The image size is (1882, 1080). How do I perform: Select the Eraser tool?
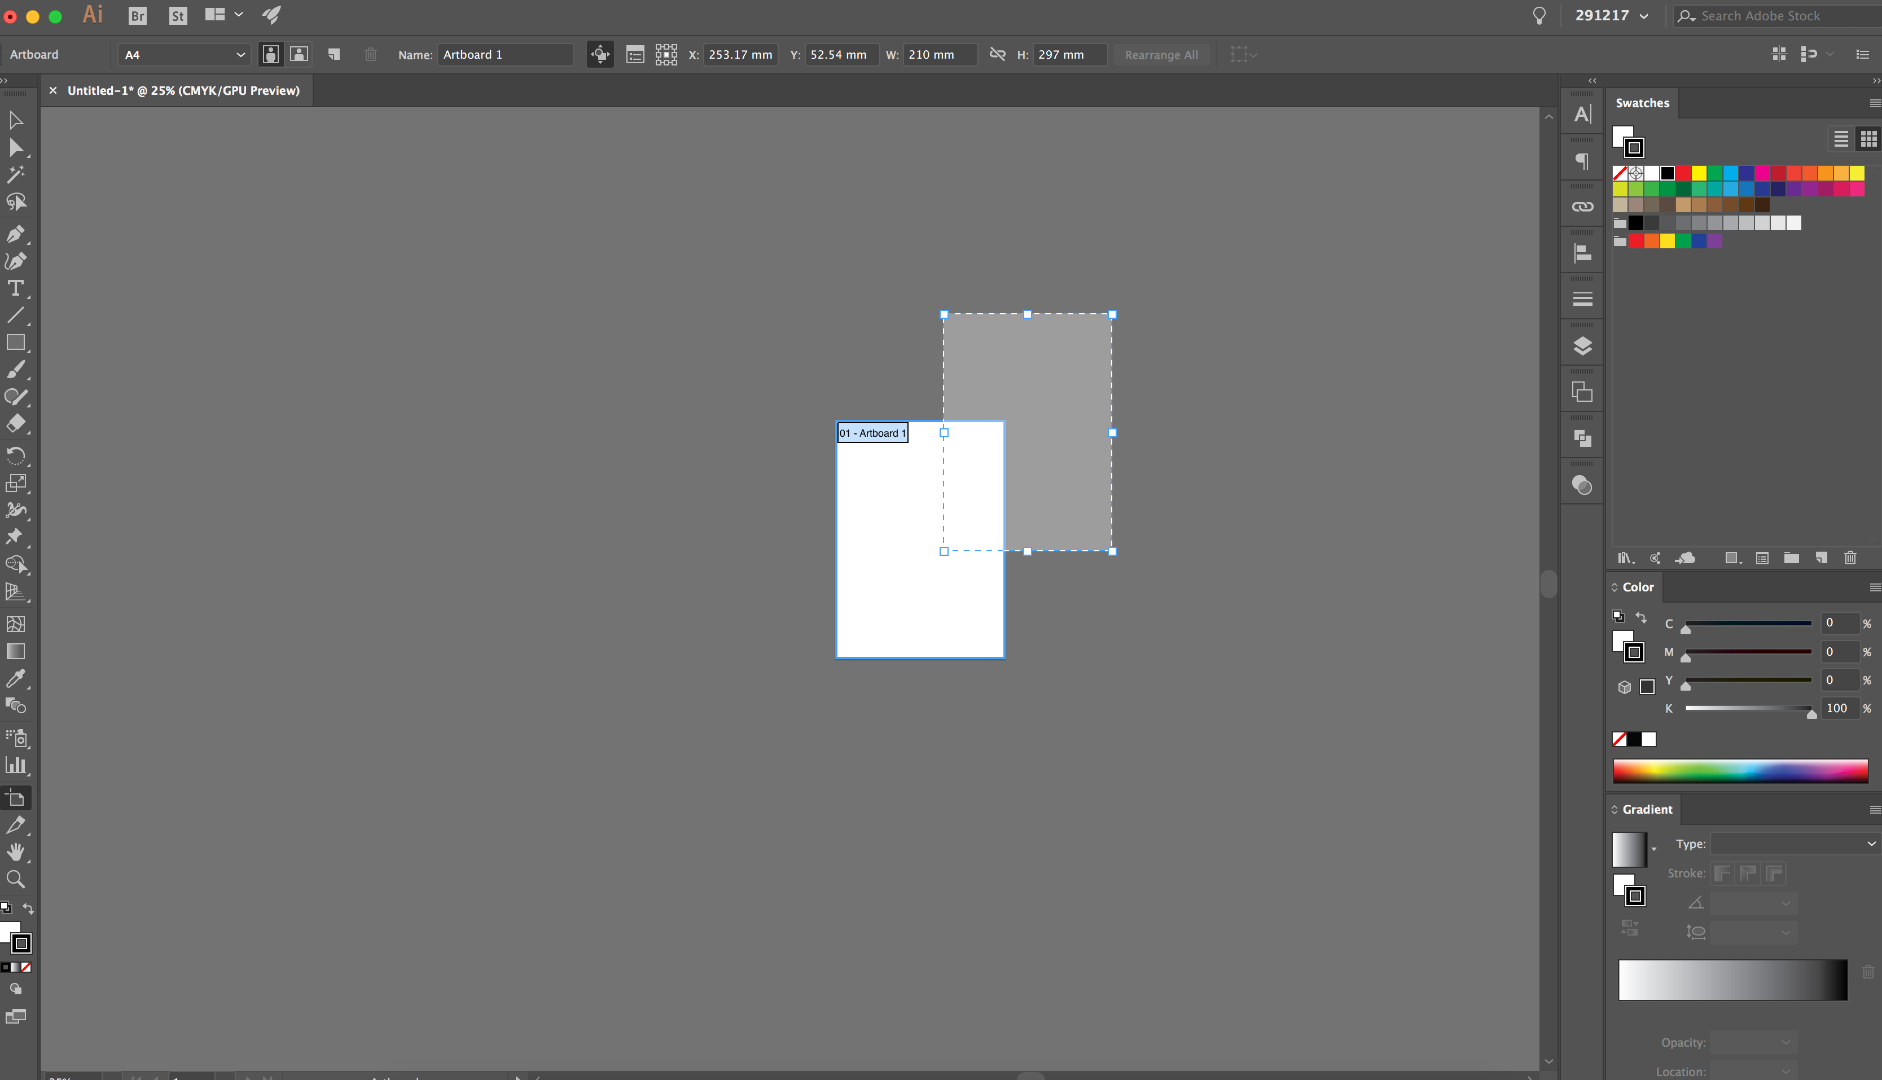click(x=16, y=424)
